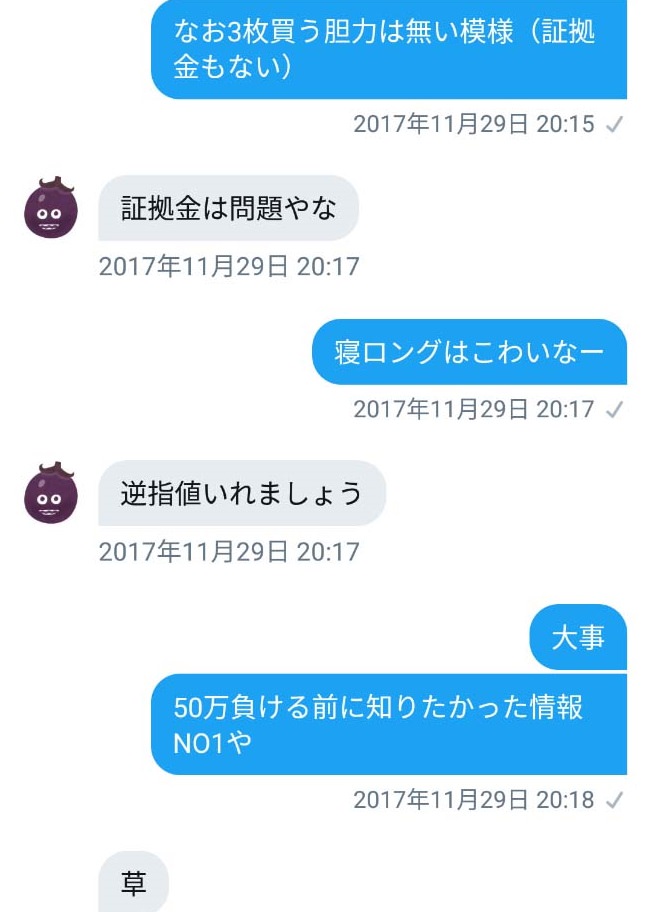Tap the timestamp 2017年11月29日 20:18
This screenshot has height=912, width=648.
pyautogui.click(x=474, y=800)
